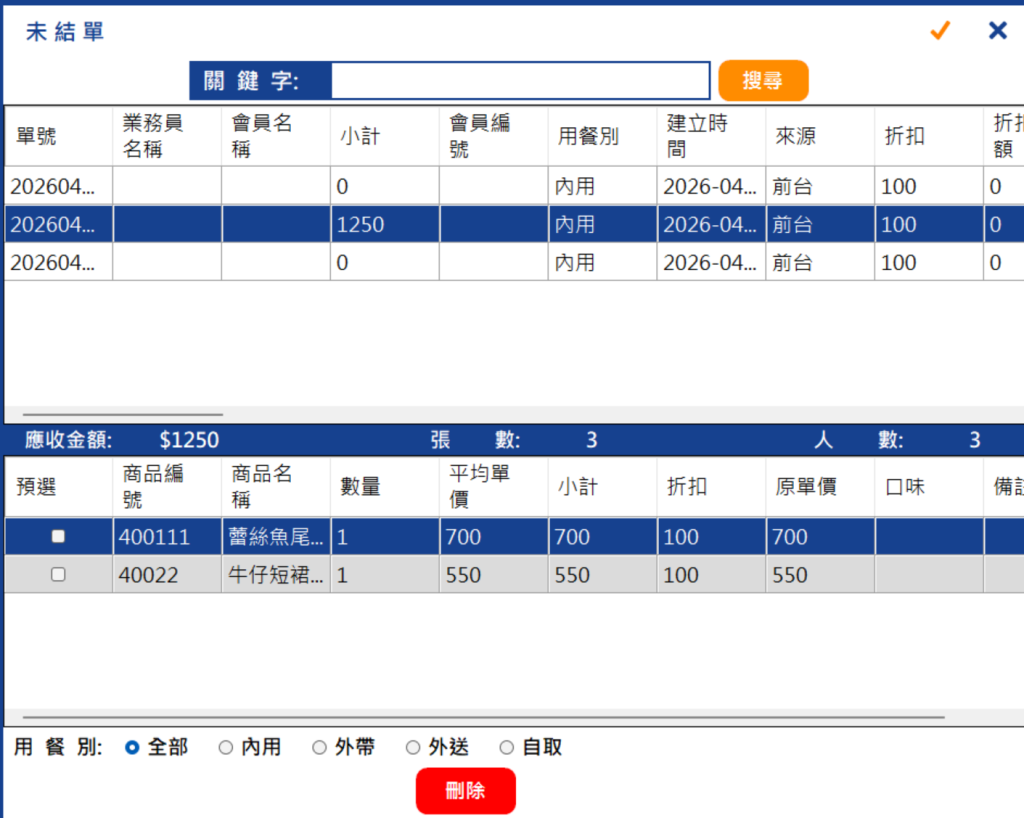Click the 搜尋 search button
This screenshot has width=1024, height=818.
tap(763, 80)
